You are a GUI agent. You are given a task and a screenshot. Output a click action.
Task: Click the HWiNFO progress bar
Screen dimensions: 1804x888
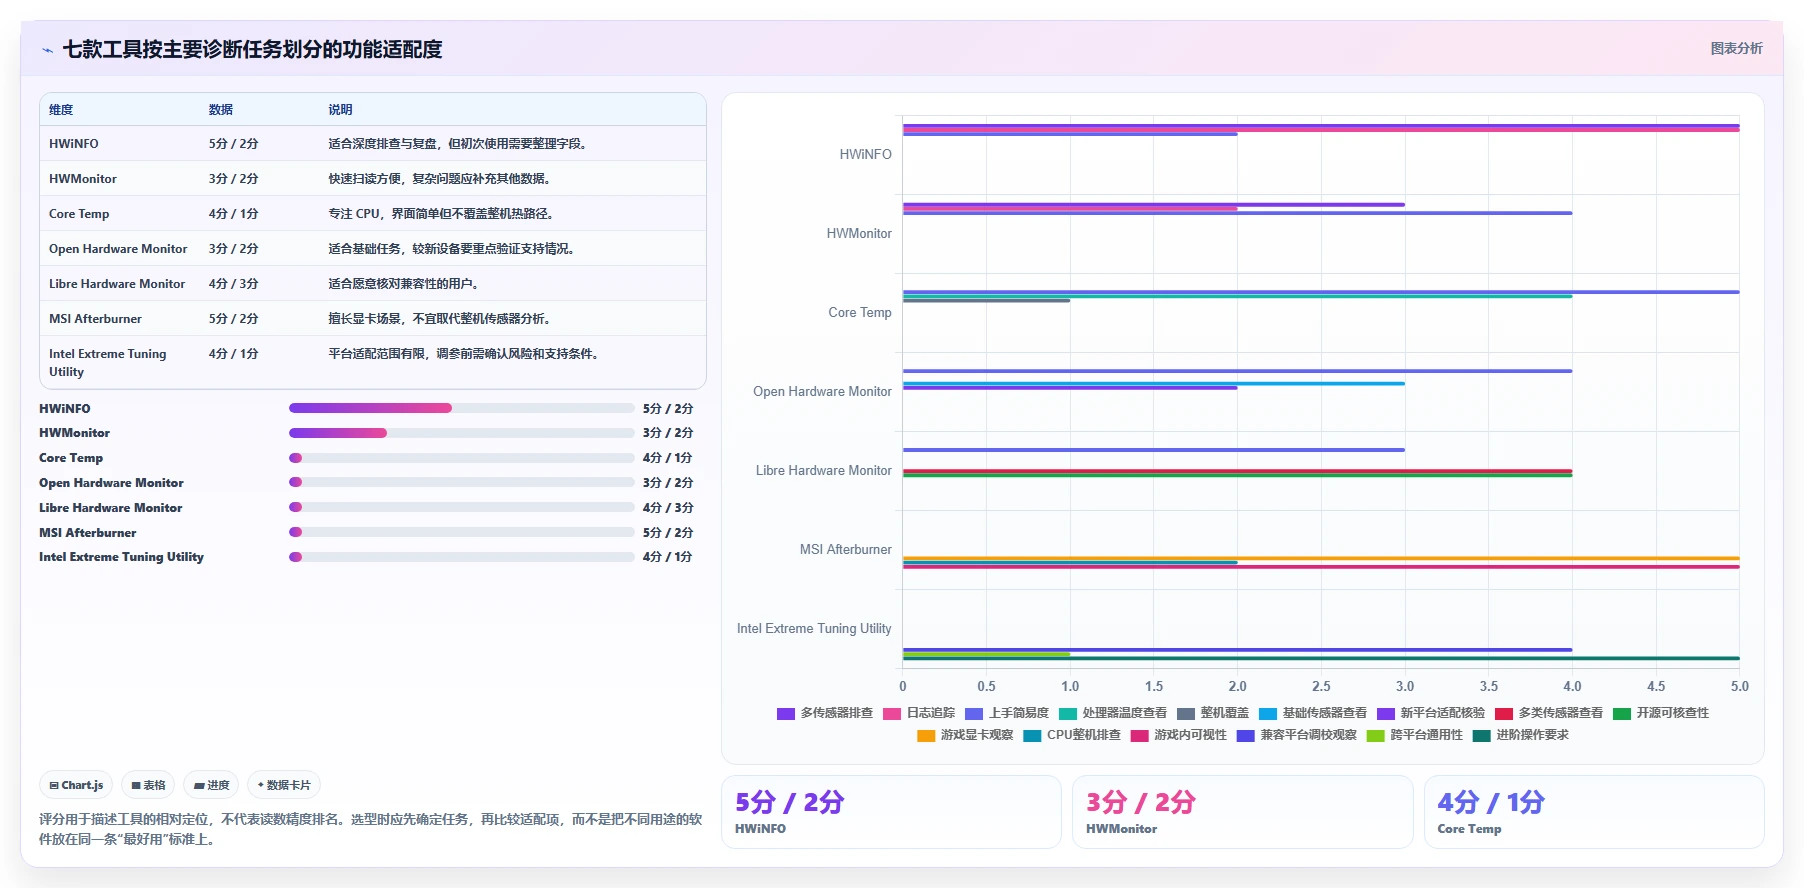tap(462, 408)
